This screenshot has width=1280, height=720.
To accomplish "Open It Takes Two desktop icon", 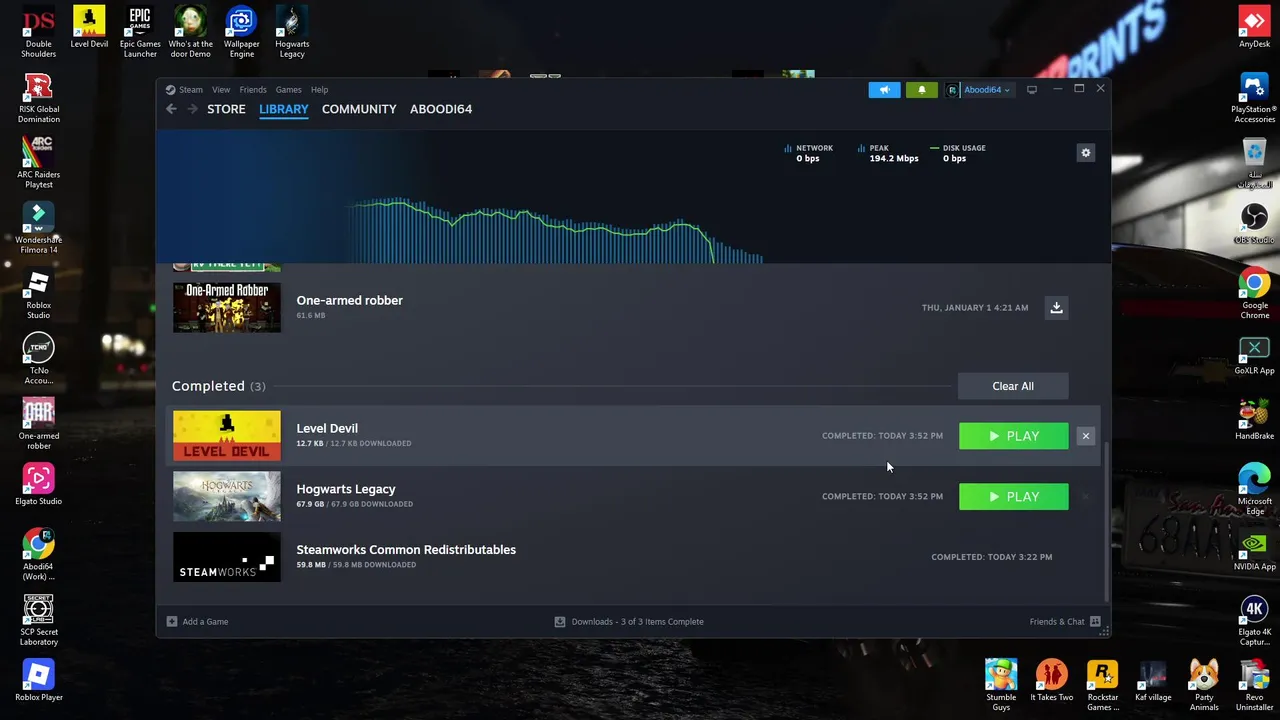I will click(1052, 681).
